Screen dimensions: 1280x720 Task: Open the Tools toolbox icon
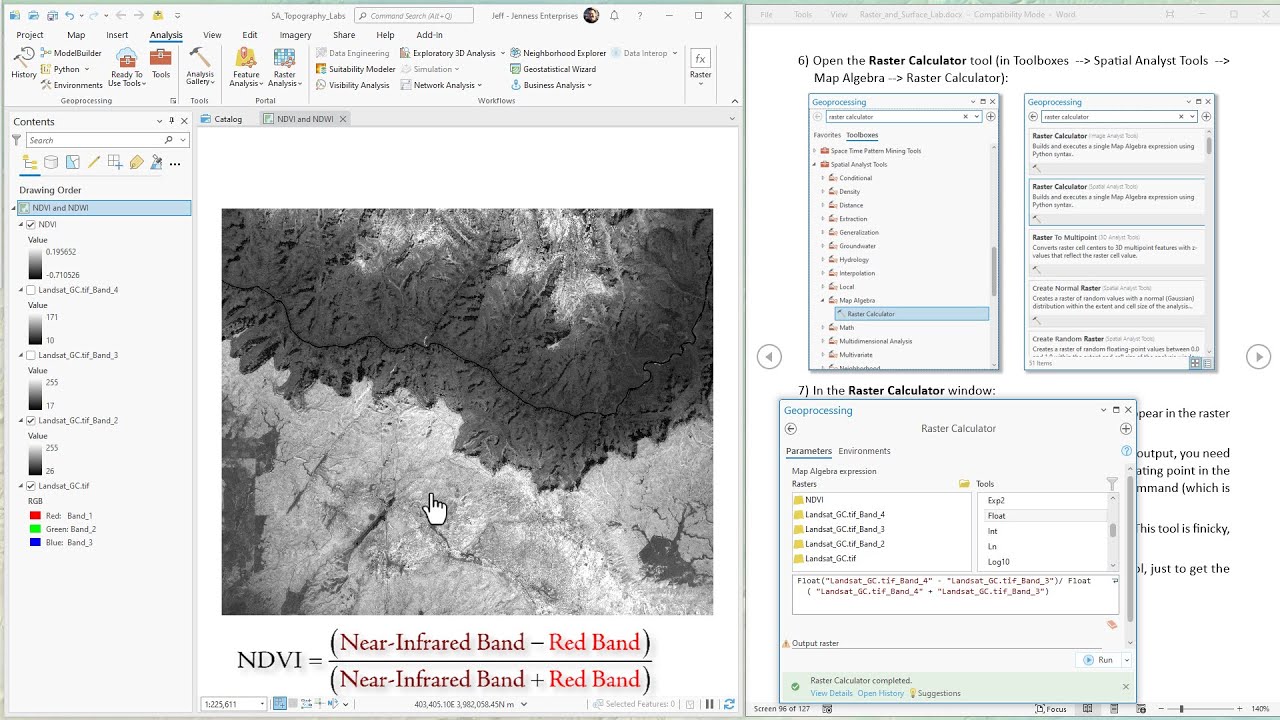[x=161, y=64]
